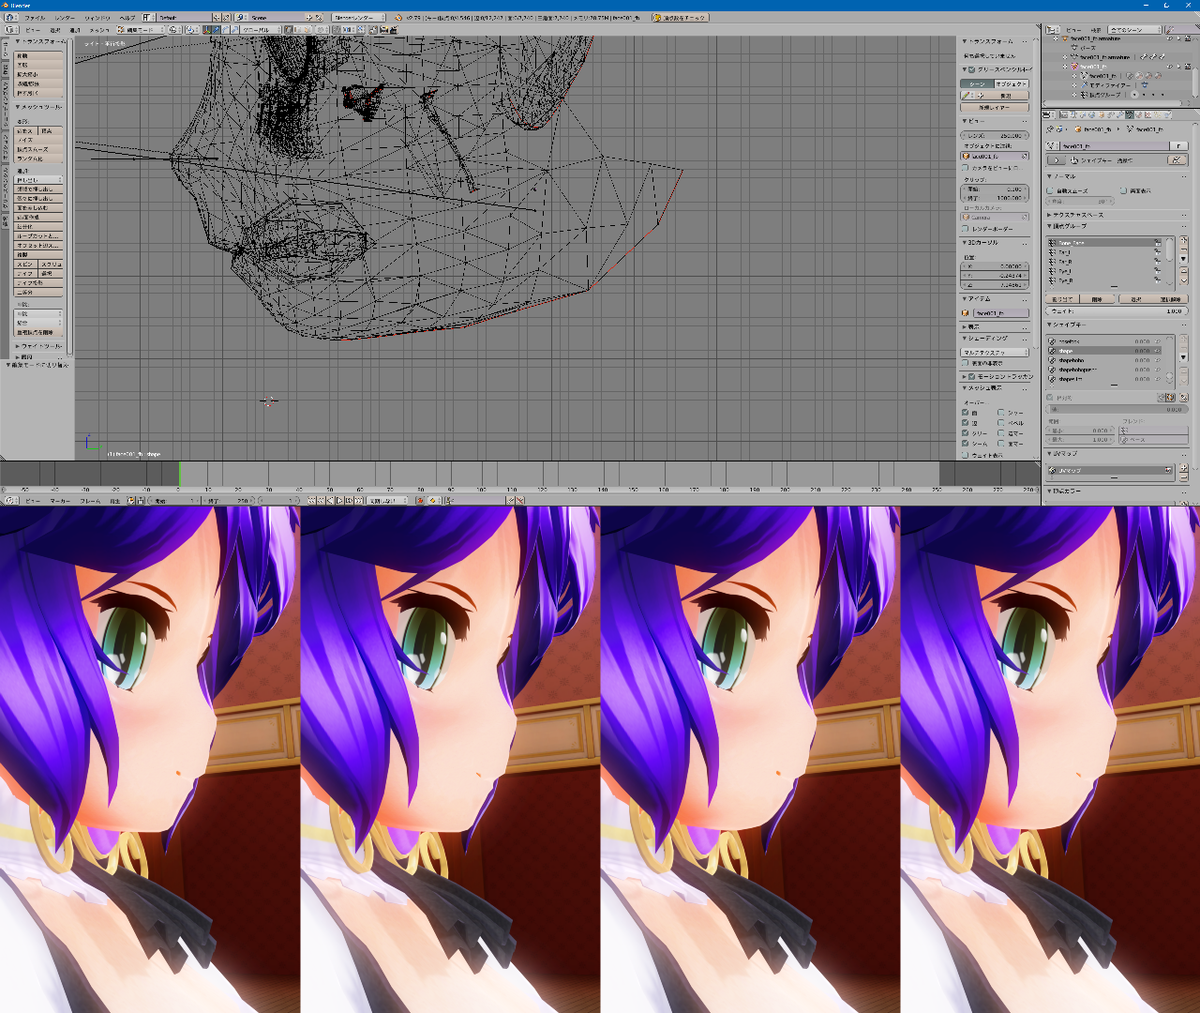Open the ファイル menu
Viewport: 1200px width, 1013px height.
coord(34,18)
